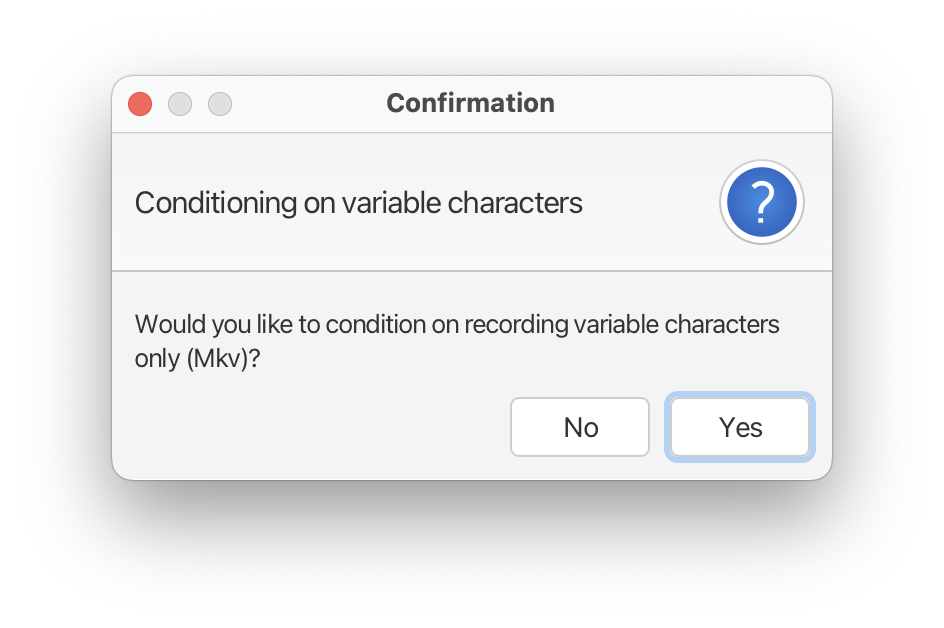This screenshot has height=628, width=944.
Task: Click the No button beside Yes
Action: [580, 427]
